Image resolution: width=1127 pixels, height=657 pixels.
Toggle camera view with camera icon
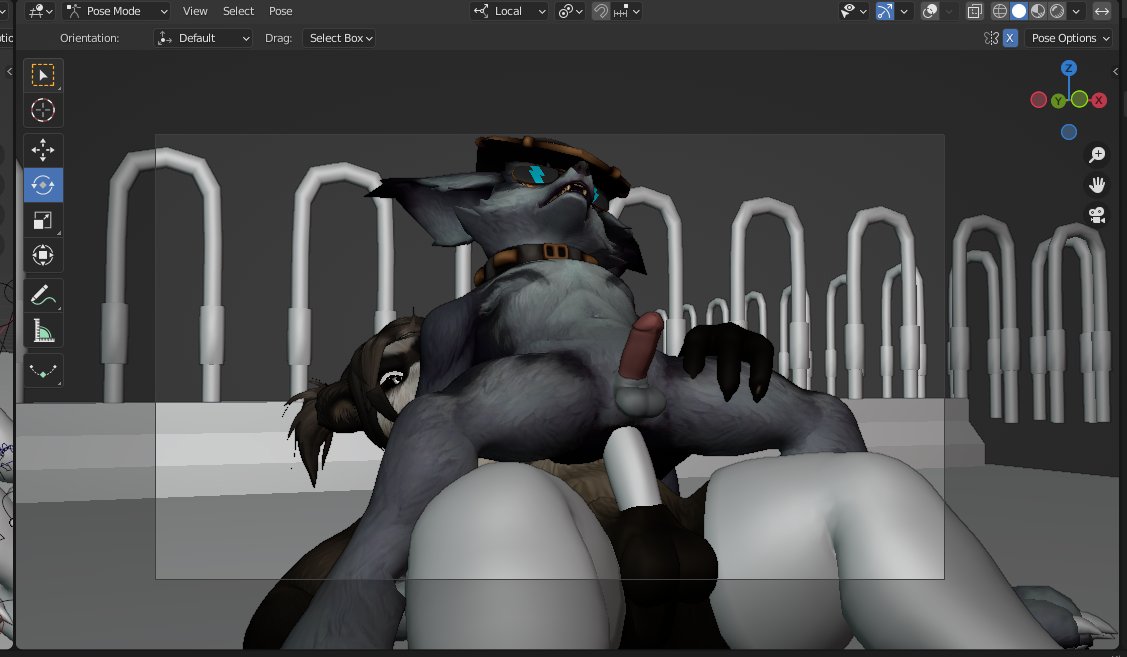tap(1097, 215)
